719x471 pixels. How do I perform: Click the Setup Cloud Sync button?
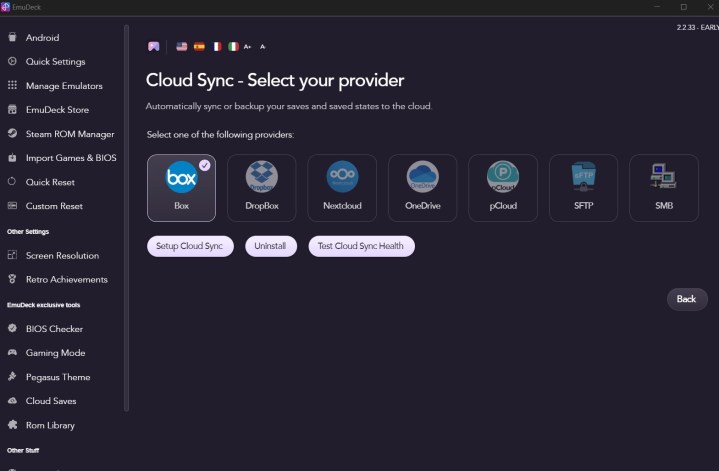(190, 246)
